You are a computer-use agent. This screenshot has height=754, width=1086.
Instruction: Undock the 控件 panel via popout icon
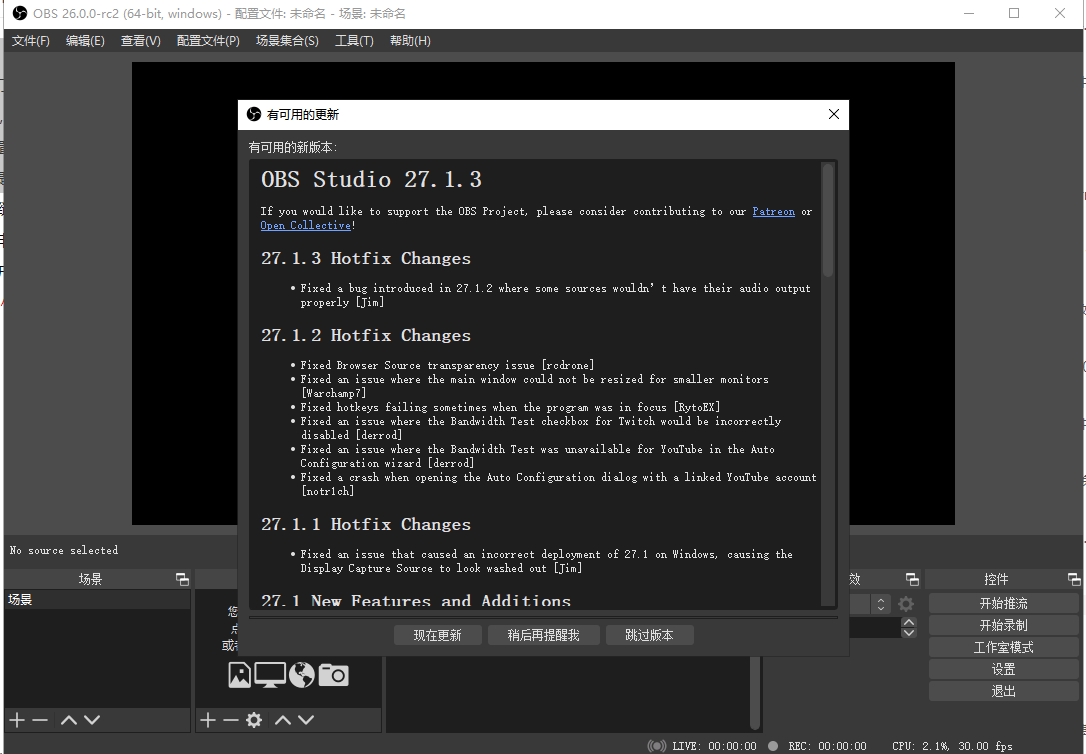click(1074, 579)
